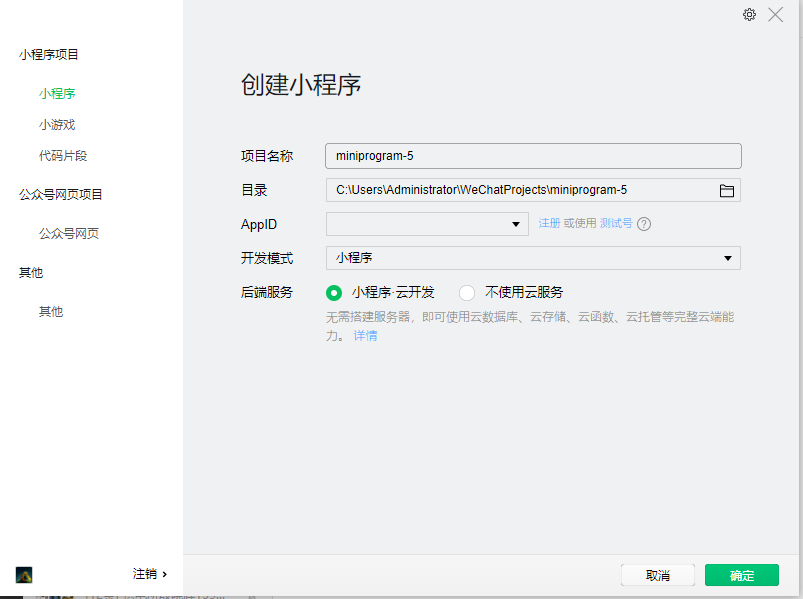Select the 小程序·云开发 radio option
This screenshot has width=803, height=599.
point(334,293)
